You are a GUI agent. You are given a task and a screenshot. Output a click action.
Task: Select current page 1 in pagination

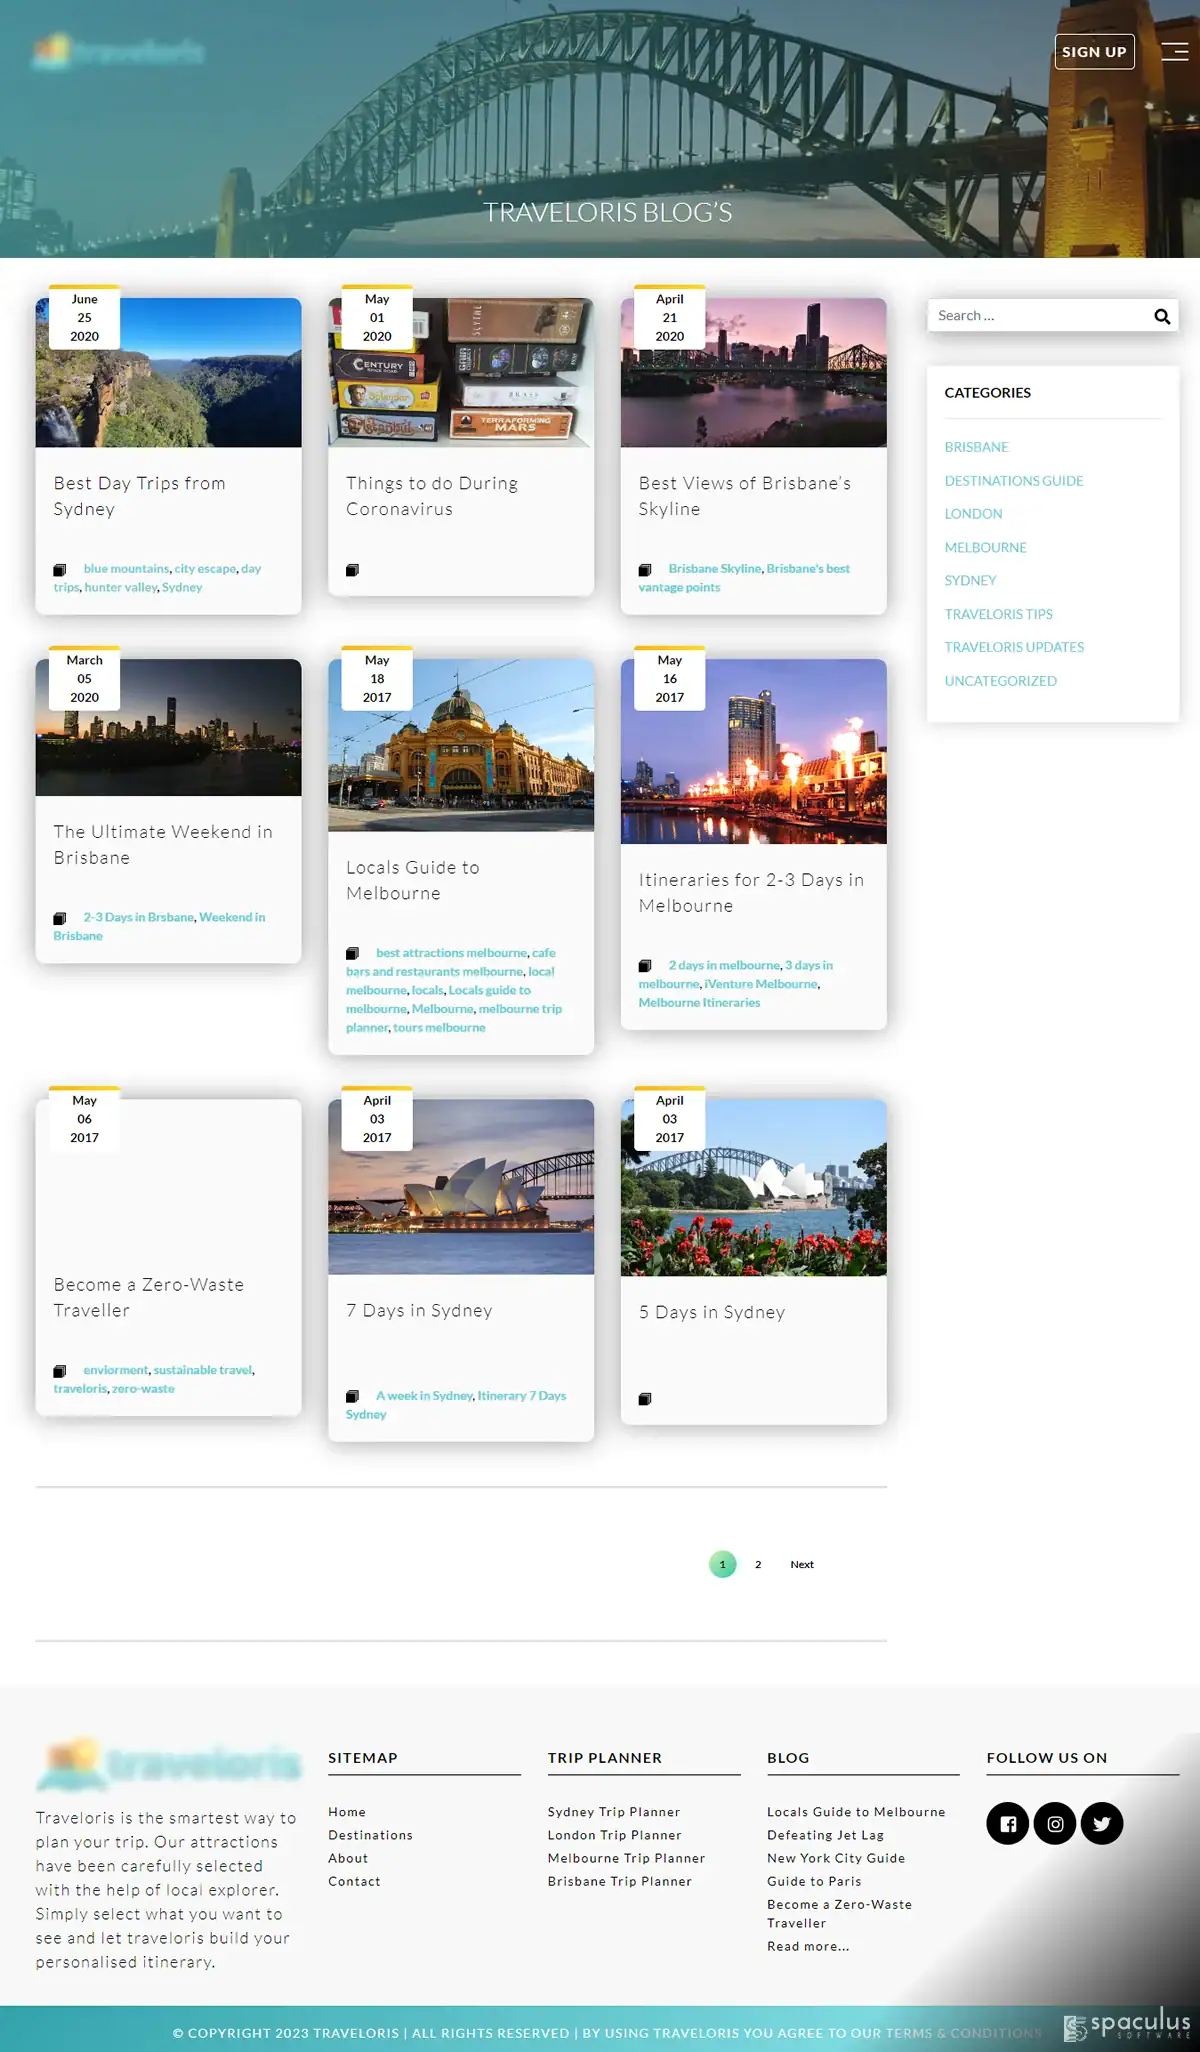[722, 1564]
